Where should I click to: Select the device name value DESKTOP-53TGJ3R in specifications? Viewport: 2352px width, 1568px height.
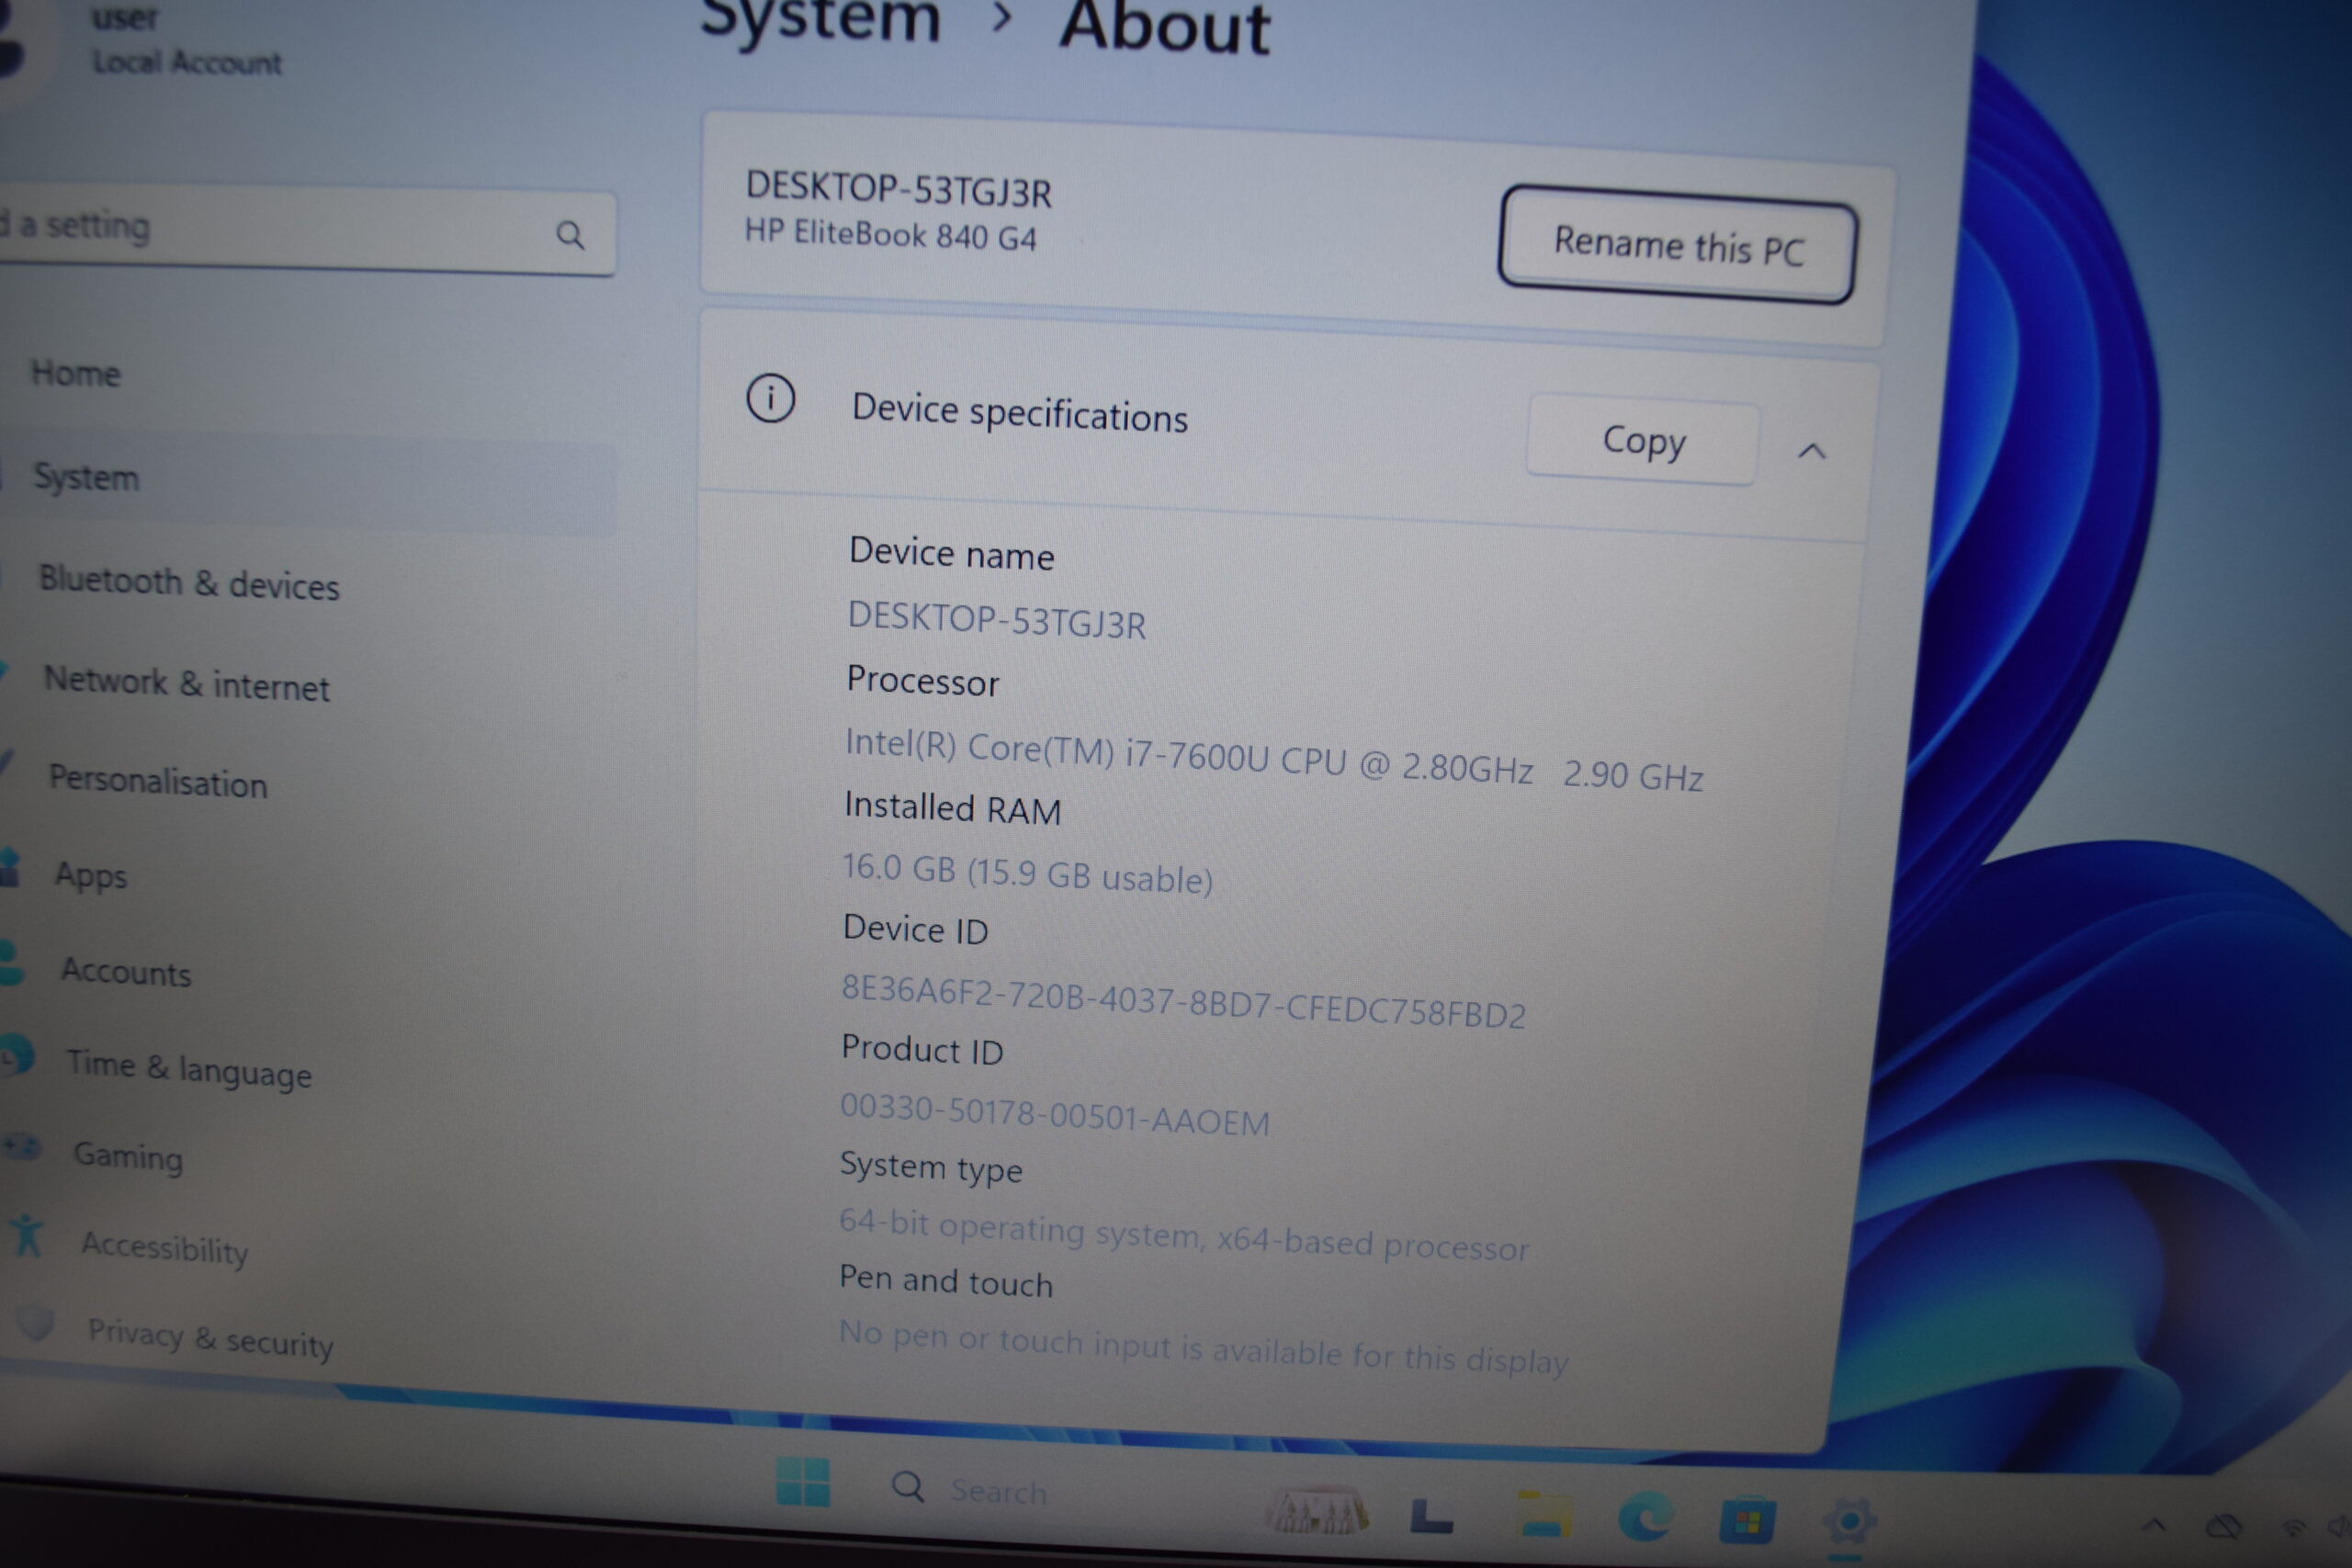[x=996, y=620]
